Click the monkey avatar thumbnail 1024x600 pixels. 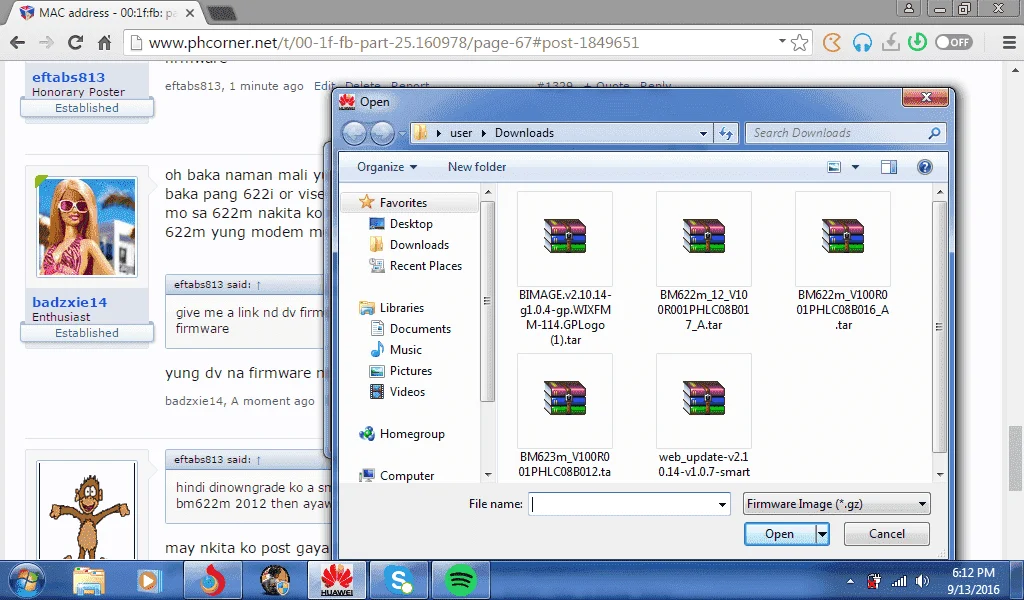click(87, 511)
